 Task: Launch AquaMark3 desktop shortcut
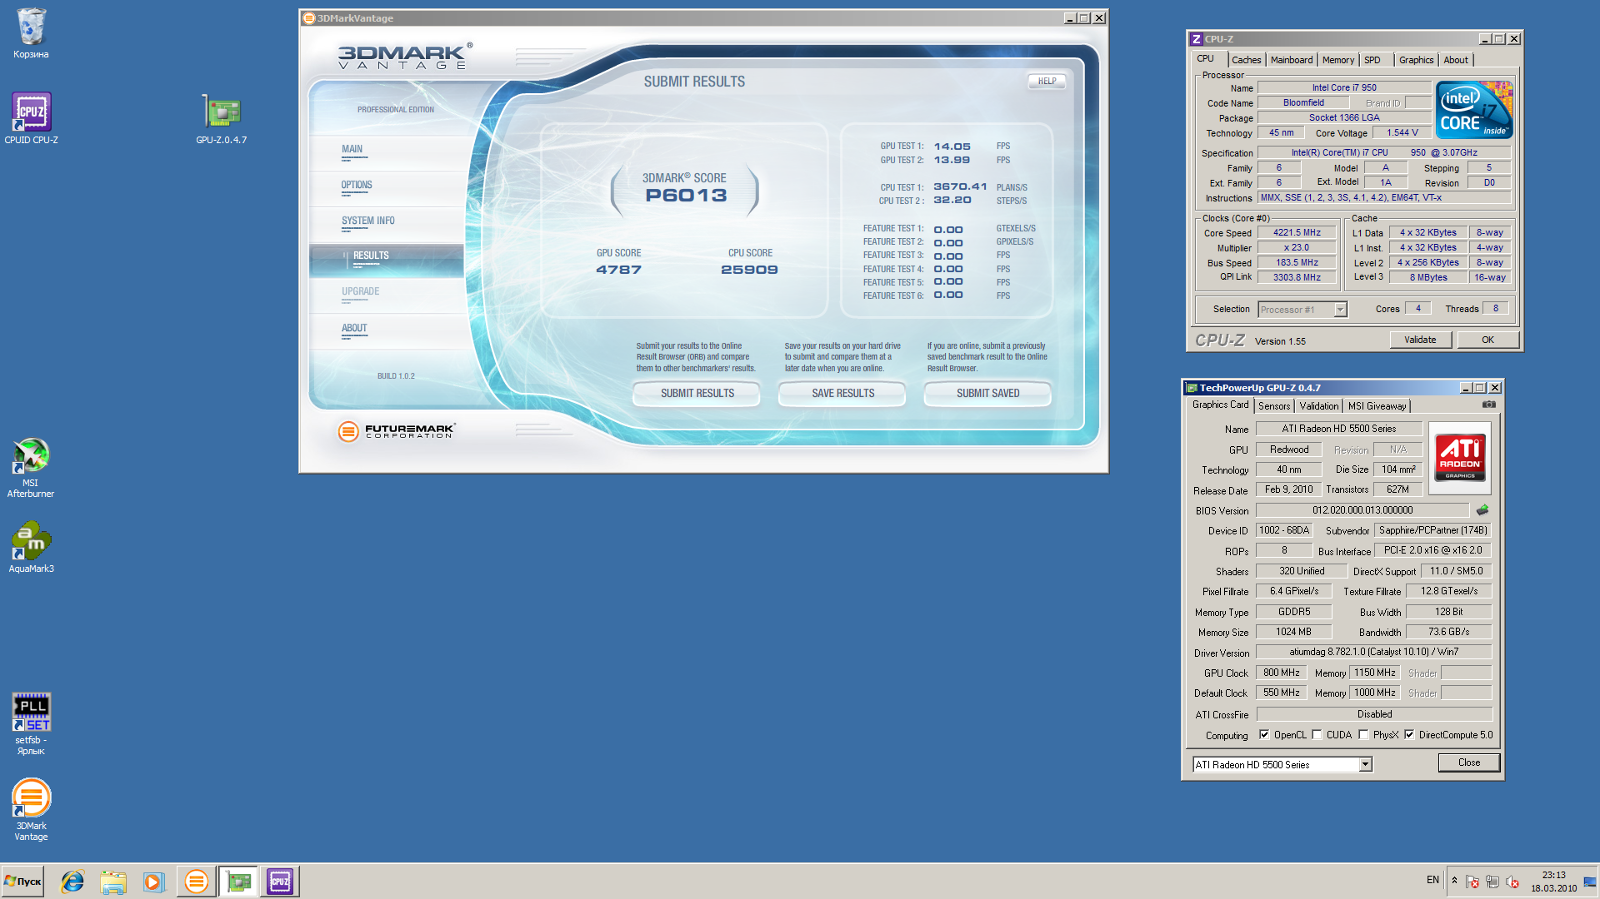[x=31, y=547]
